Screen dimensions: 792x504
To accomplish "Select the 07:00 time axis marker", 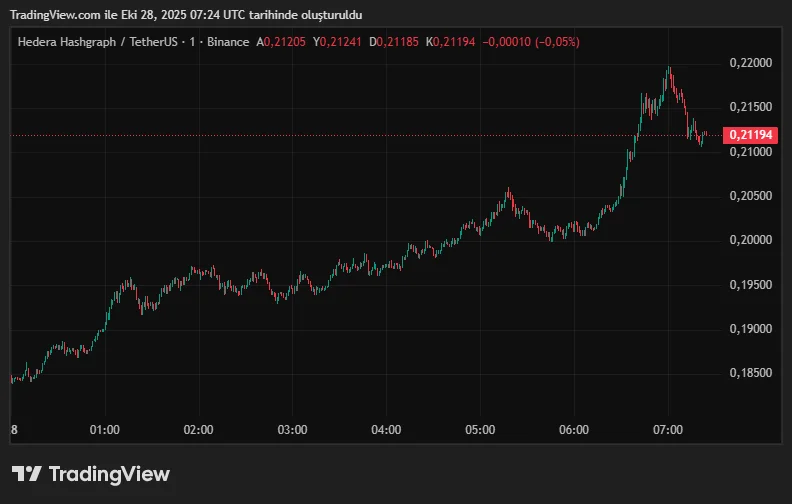I will [667, 430].
